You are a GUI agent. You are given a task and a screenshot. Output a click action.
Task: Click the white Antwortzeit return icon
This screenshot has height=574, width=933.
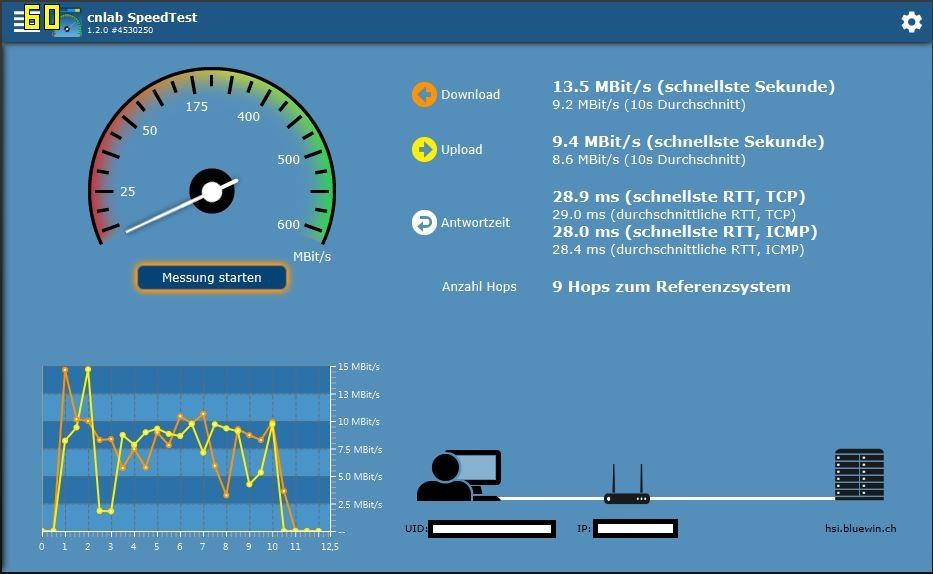tap(424, 222)
